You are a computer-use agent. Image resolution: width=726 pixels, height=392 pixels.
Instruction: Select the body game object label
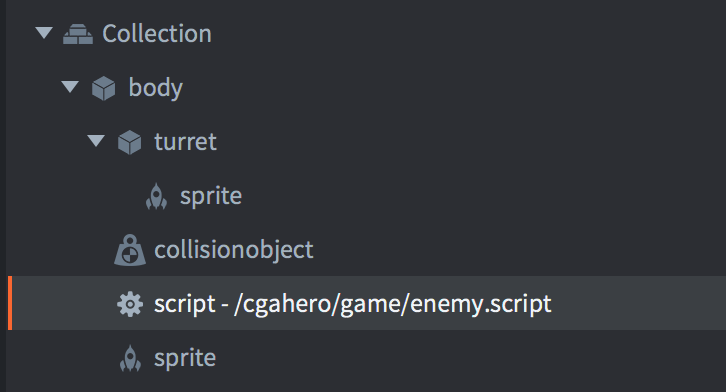pyautogui.click(x=156, y=88)
